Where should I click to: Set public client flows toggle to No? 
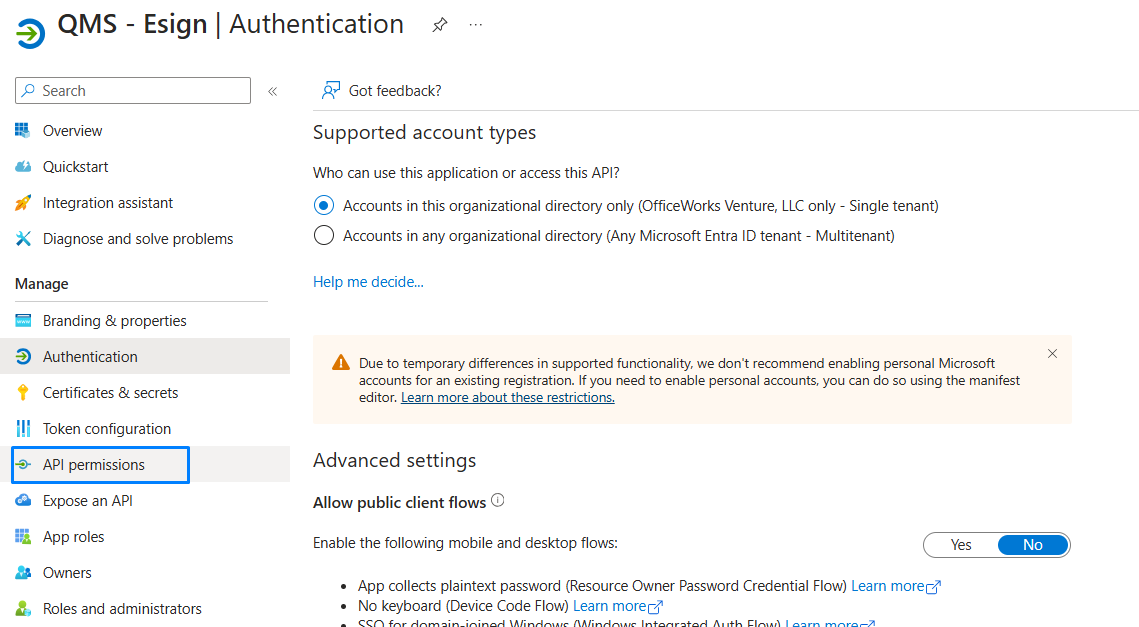1033,545
